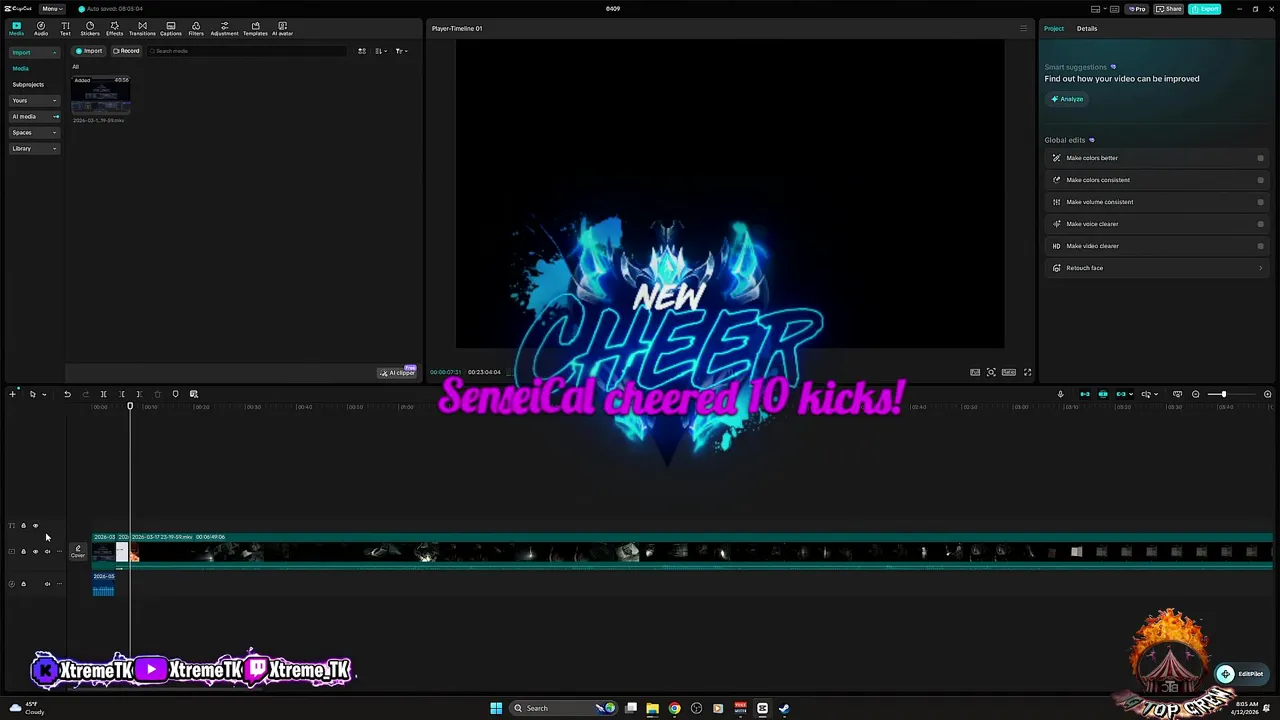This screenshot has height=720, width=1280.
Task: Open the sort order dropdown in the media panel
Action: coord(382,51)
